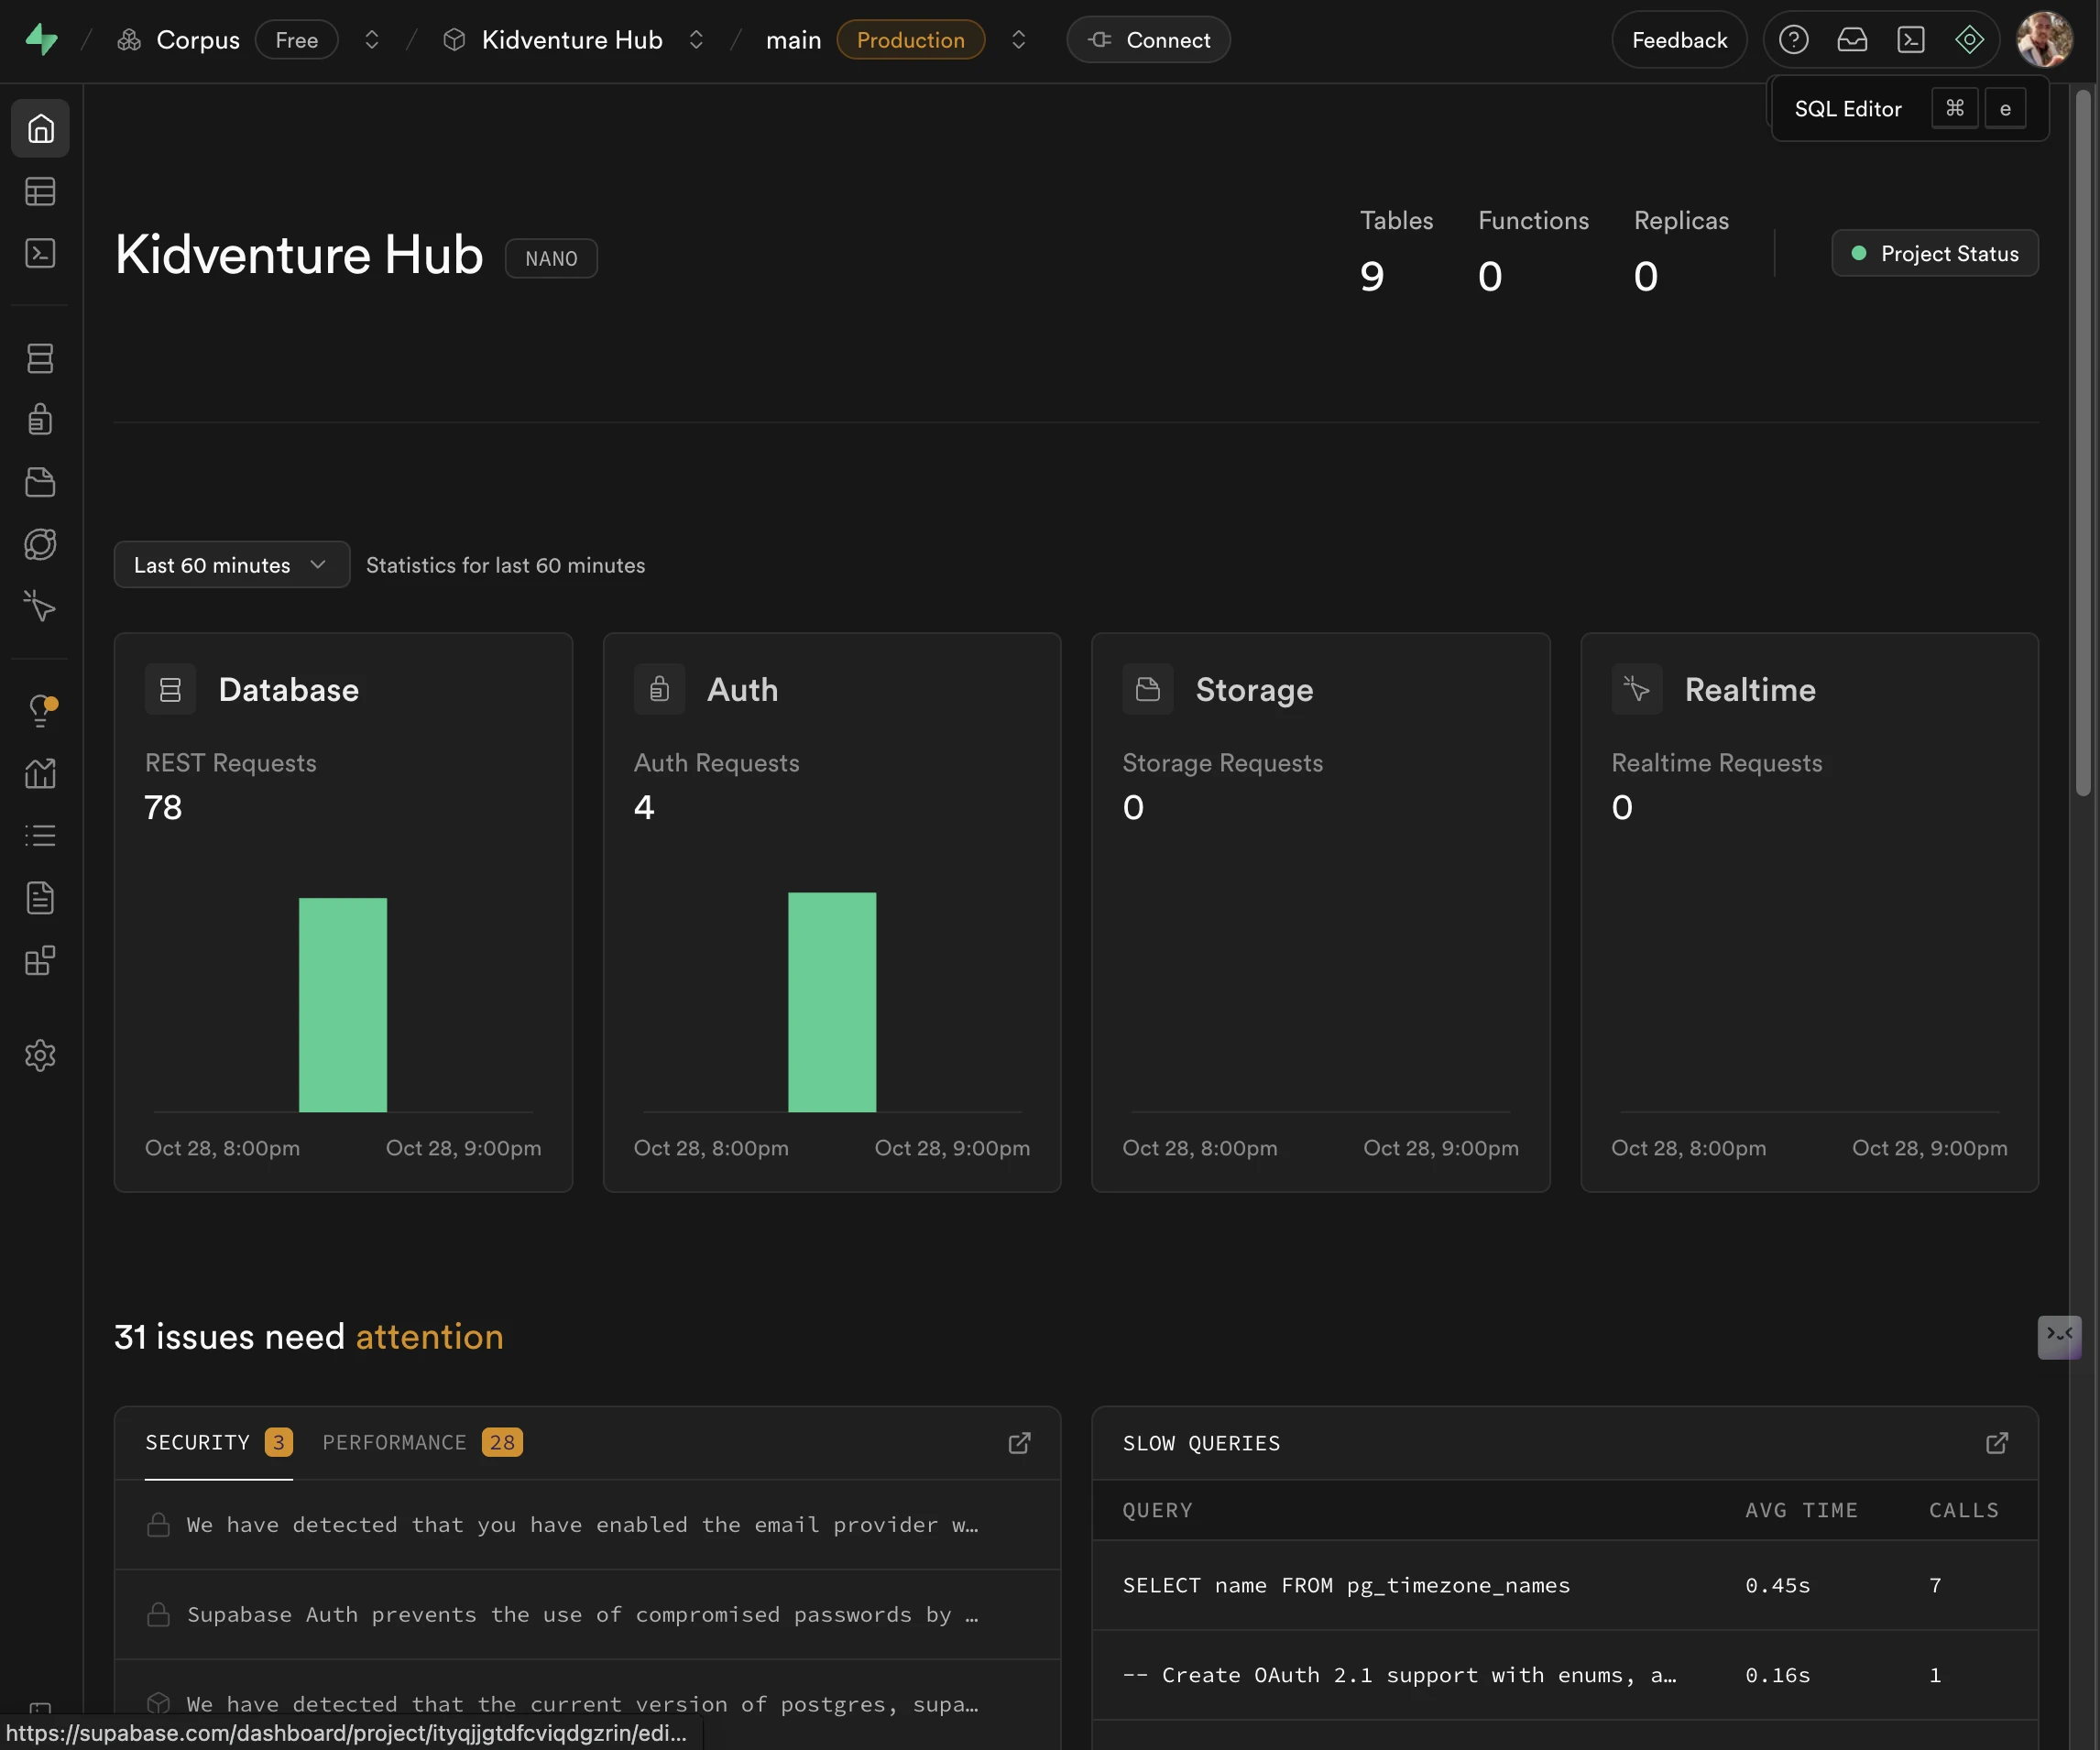The image size is (2100, 1750).
Task: Open the Table Editor in sidebar
Action: pos(40,191)
